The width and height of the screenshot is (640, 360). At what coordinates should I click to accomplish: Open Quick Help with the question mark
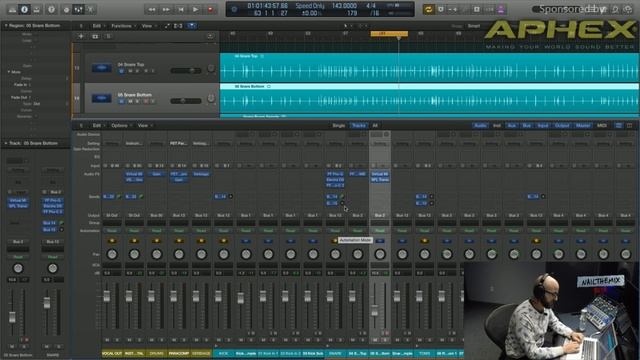(51, 9)
